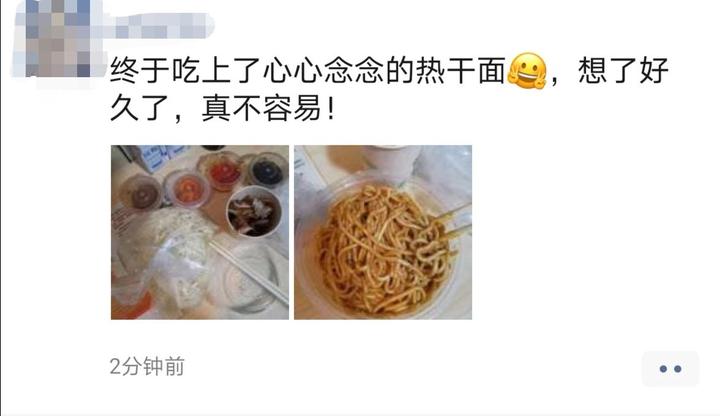
Task: Click the chopsticks holding noodles in right photo
Action: (452, 222)
